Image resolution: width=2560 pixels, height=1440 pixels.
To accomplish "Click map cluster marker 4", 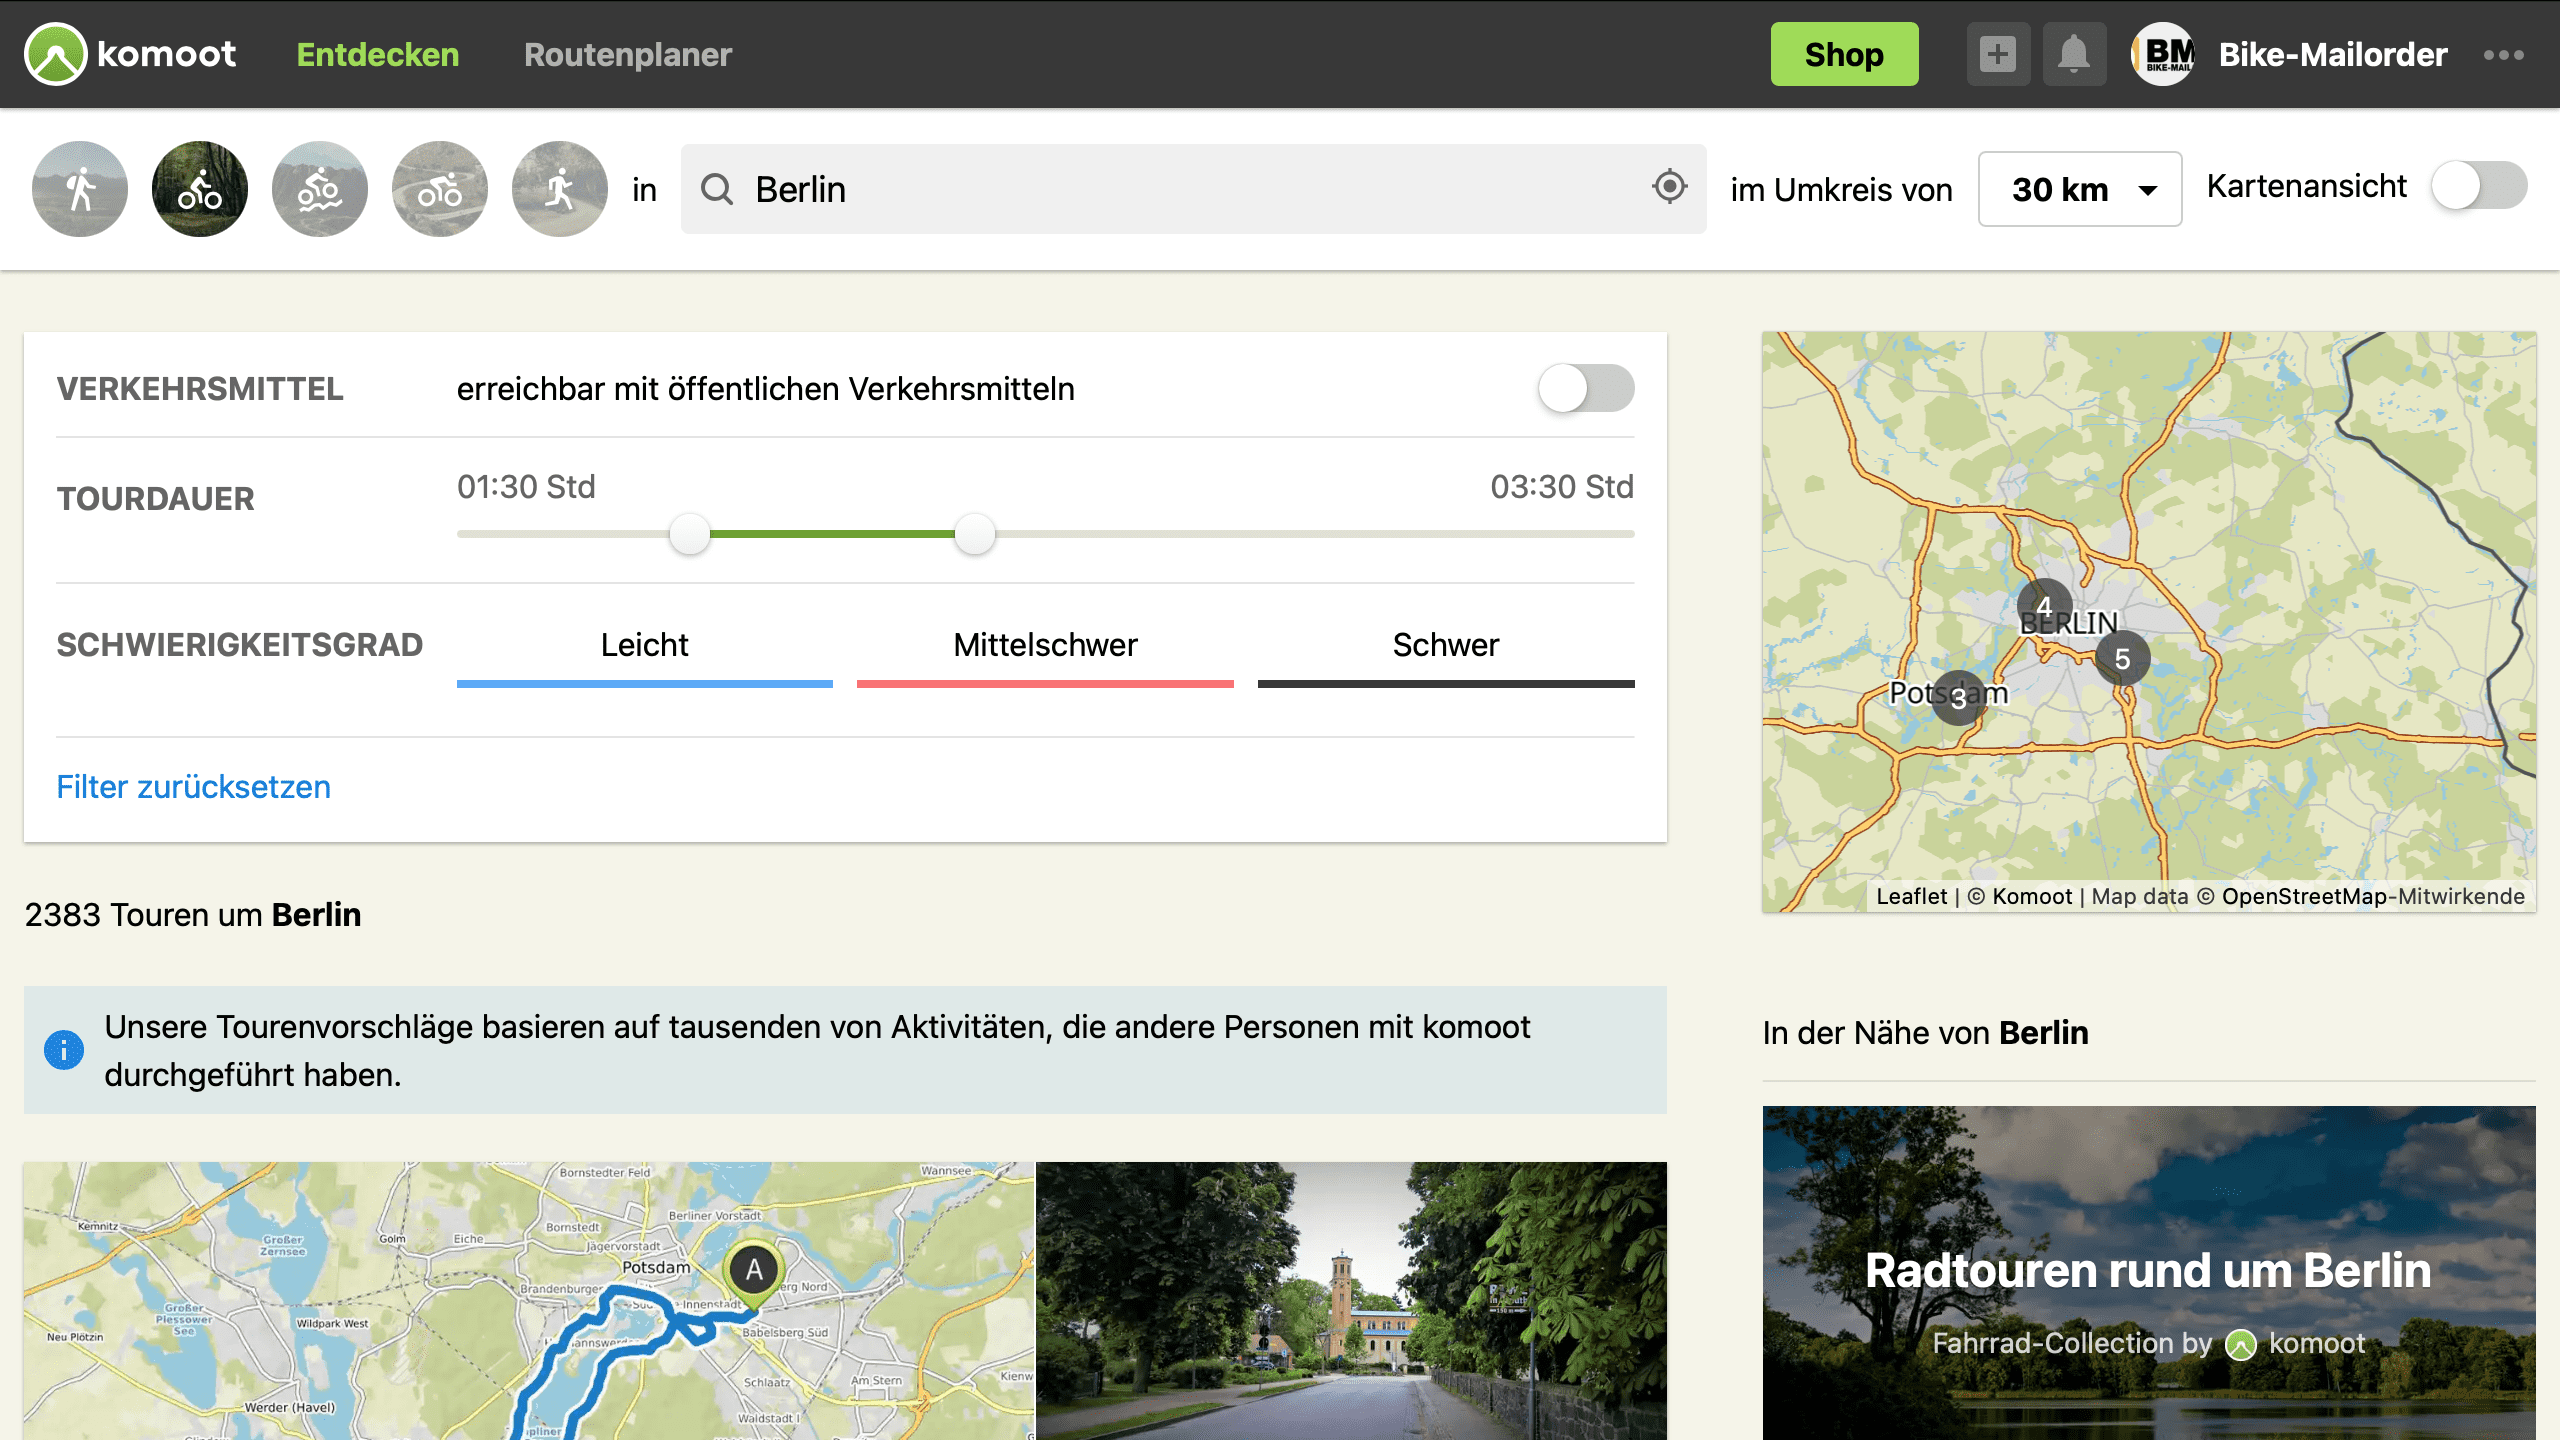I will click(x=2045, y=606).
